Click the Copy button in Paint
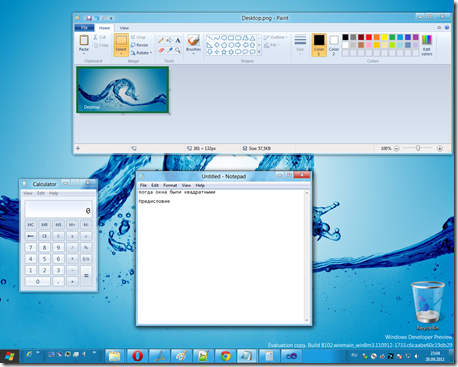The image size is (458, 367). tap(101, 45)
